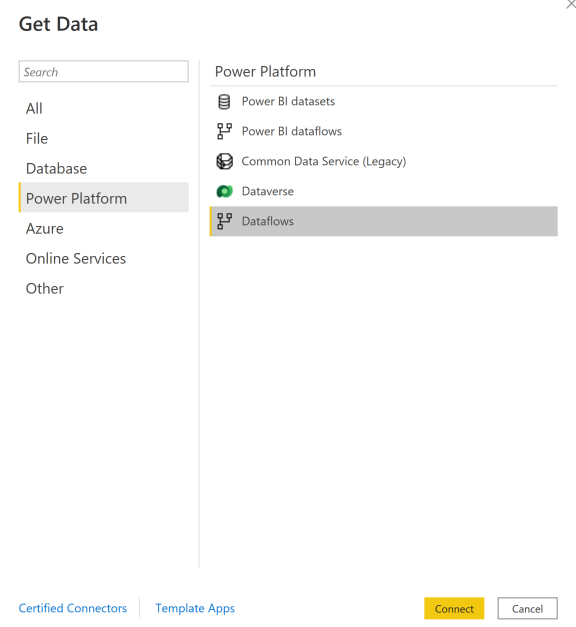The width and height of the screenshot is (576, 627).
Task: Select the Power Platform category
Action: point(104,198)
